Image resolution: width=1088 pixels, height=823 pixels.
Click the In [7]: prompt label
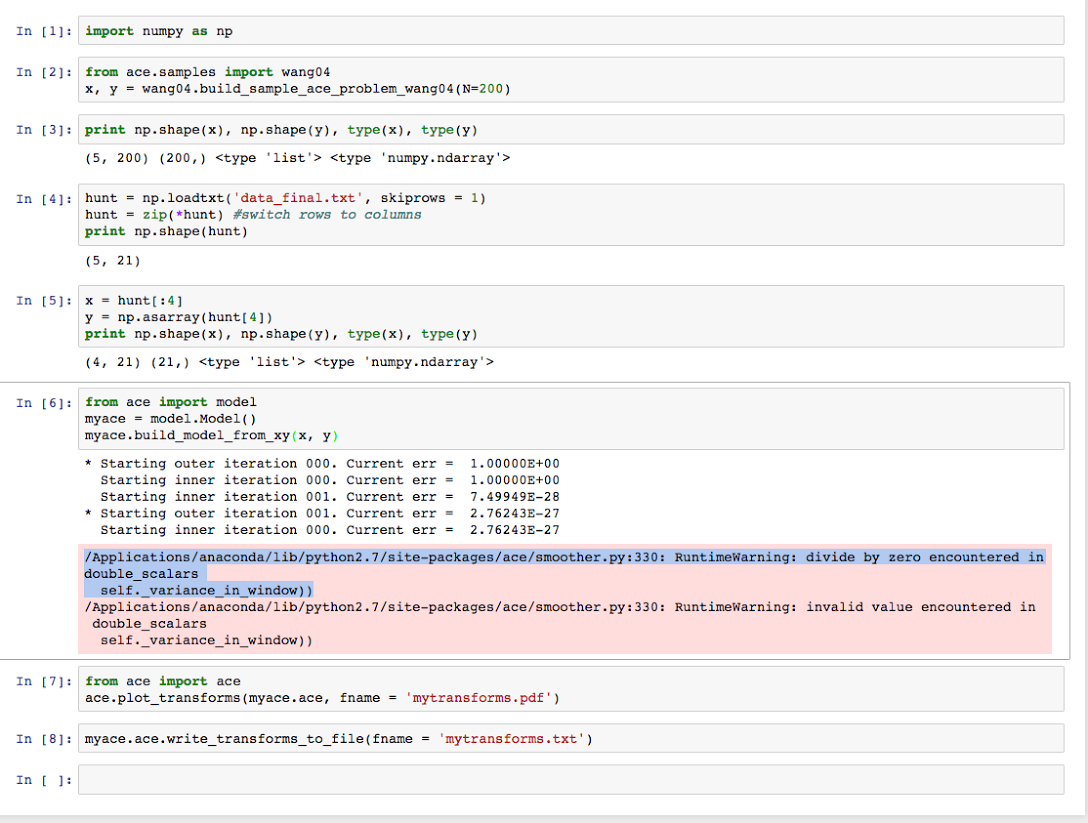tap(44, 681)
